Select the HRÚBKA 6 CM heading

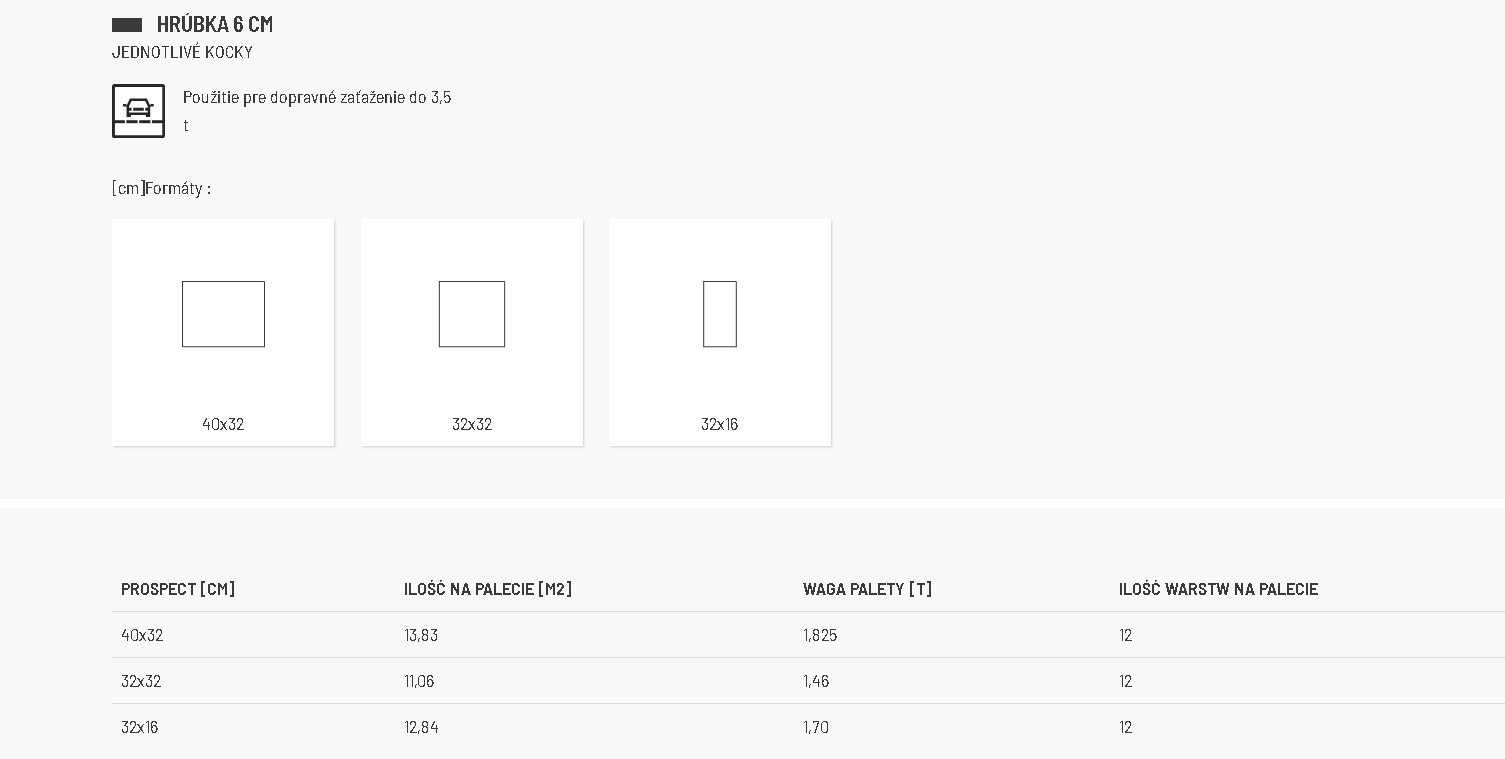215,24
